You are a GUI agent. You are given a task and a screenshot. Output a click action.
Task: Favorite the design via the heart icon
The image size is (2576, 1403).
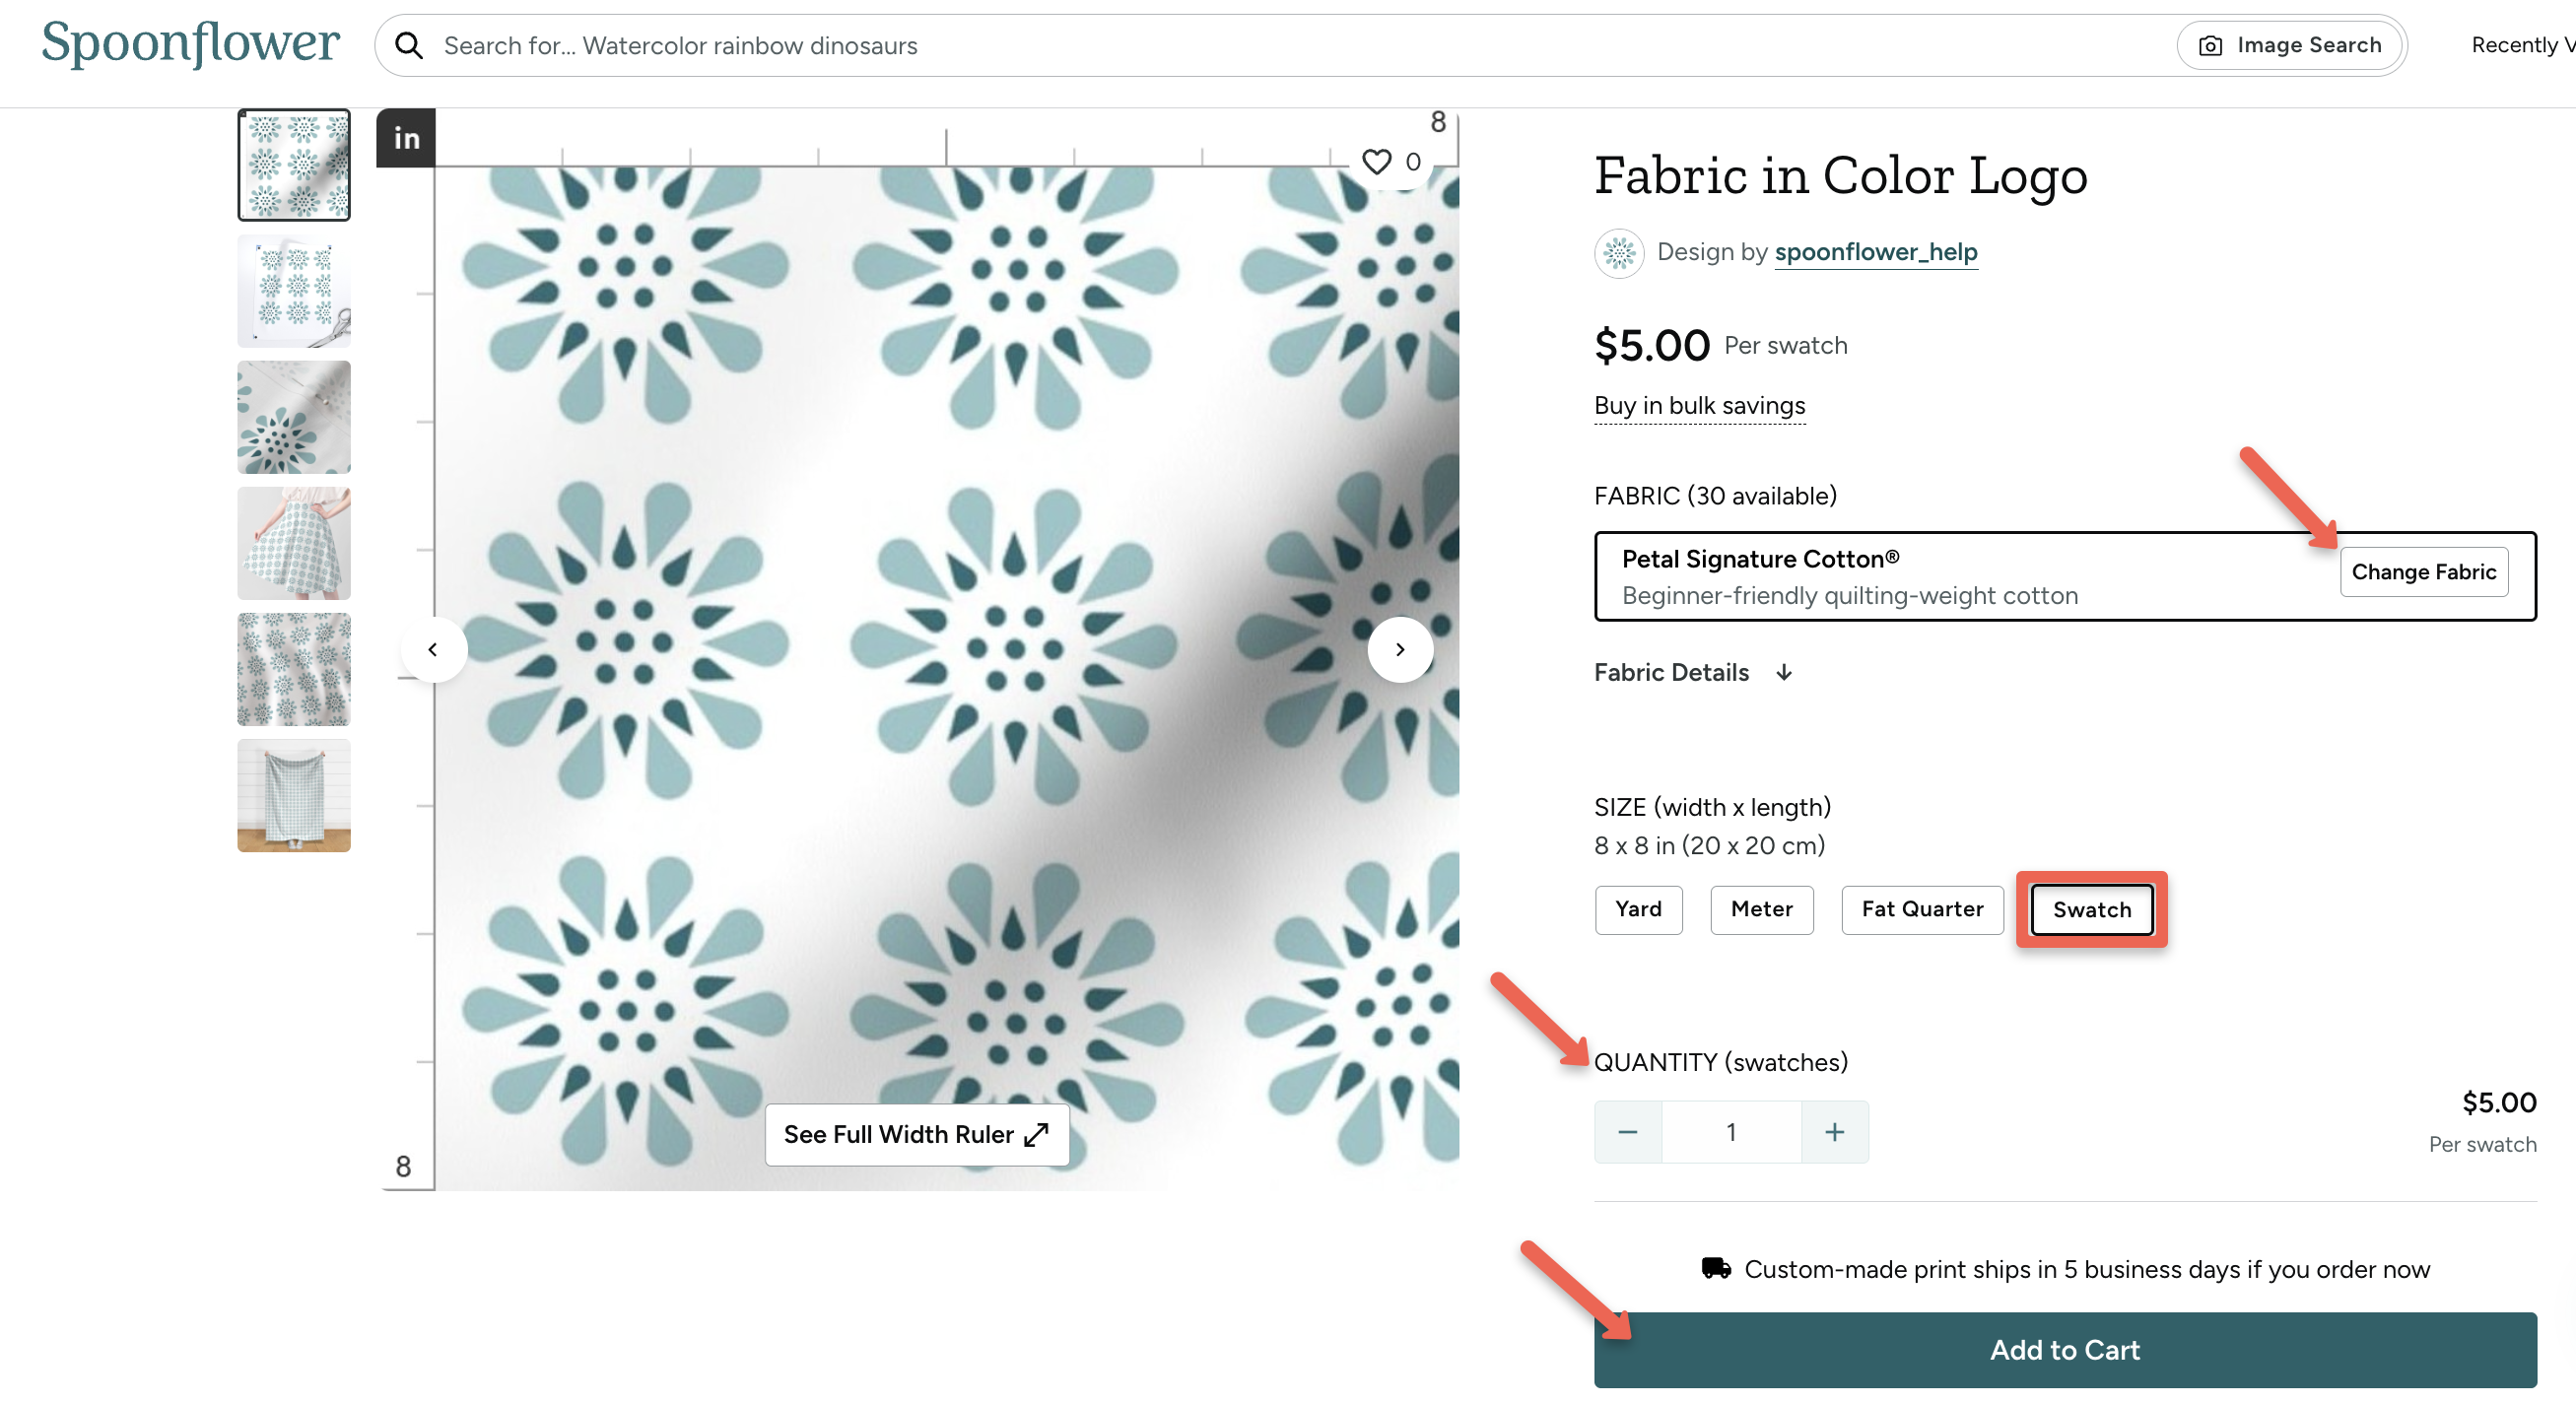[1377, 160]
